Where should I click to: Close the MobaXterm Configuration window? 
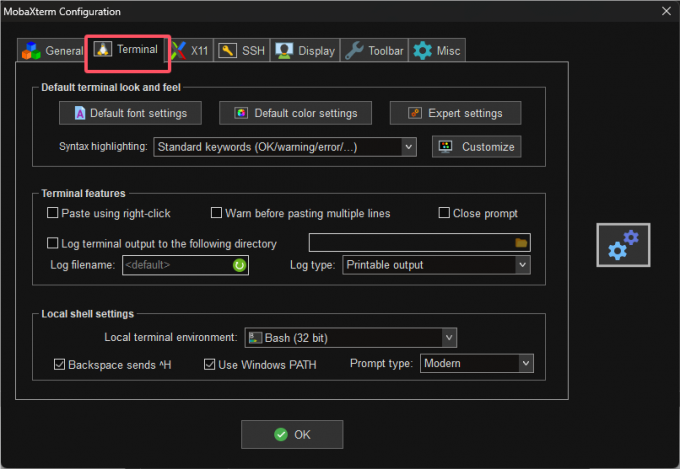pos(667,11)
